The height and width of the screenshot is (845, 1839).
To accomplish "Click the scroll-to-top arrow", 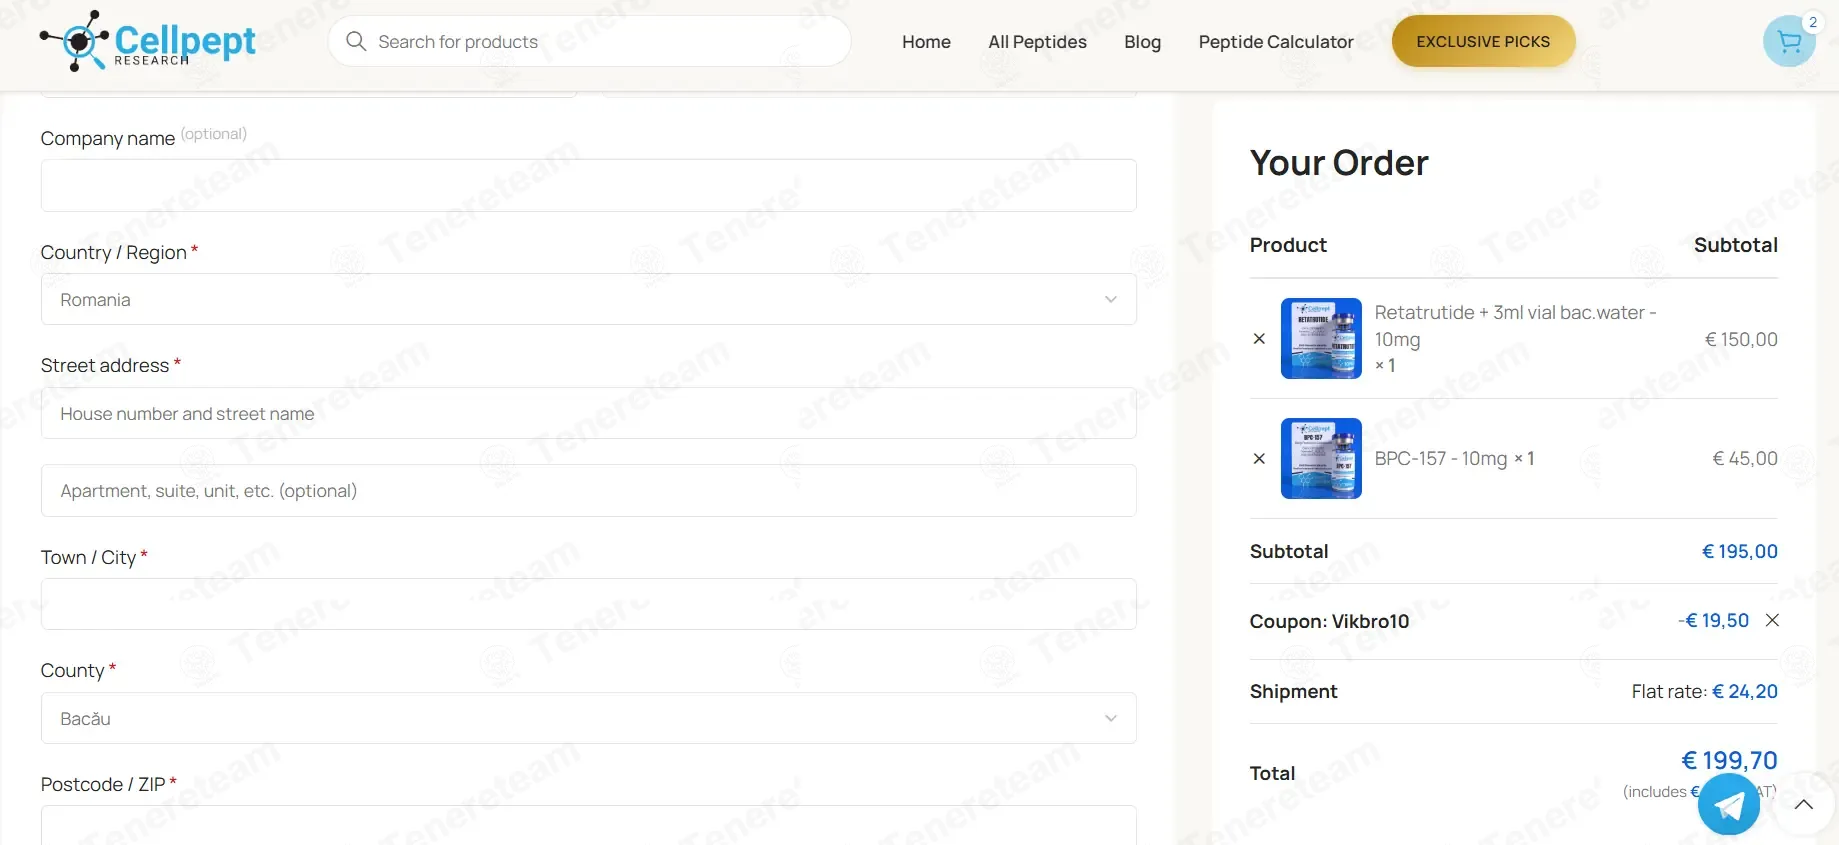I will (1804, 805).
